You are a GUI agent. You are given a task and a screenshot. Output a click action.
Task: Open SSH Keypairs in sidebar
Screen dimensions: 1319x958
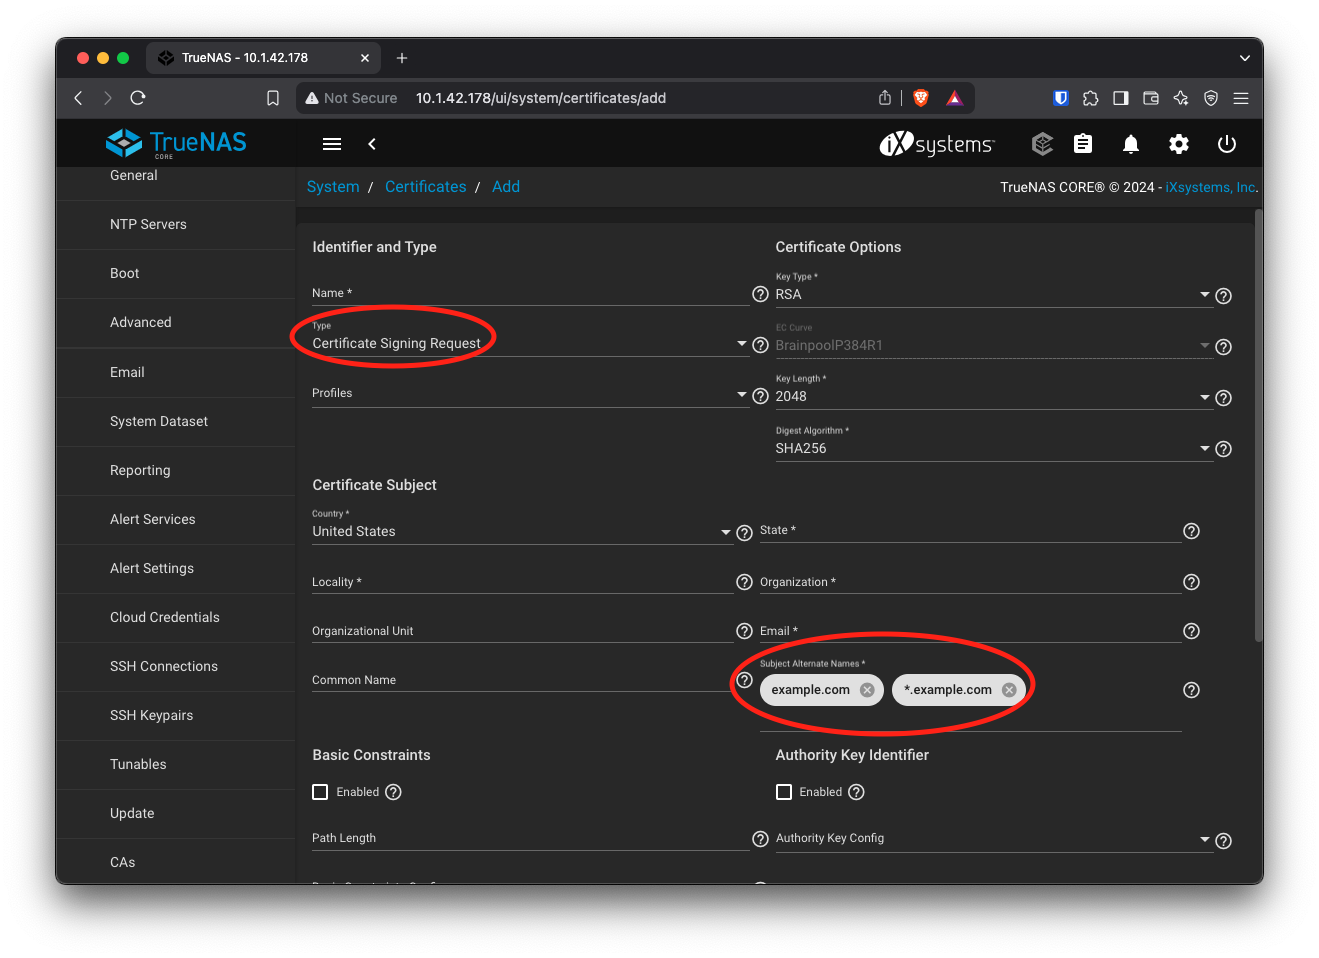[176, 715]
